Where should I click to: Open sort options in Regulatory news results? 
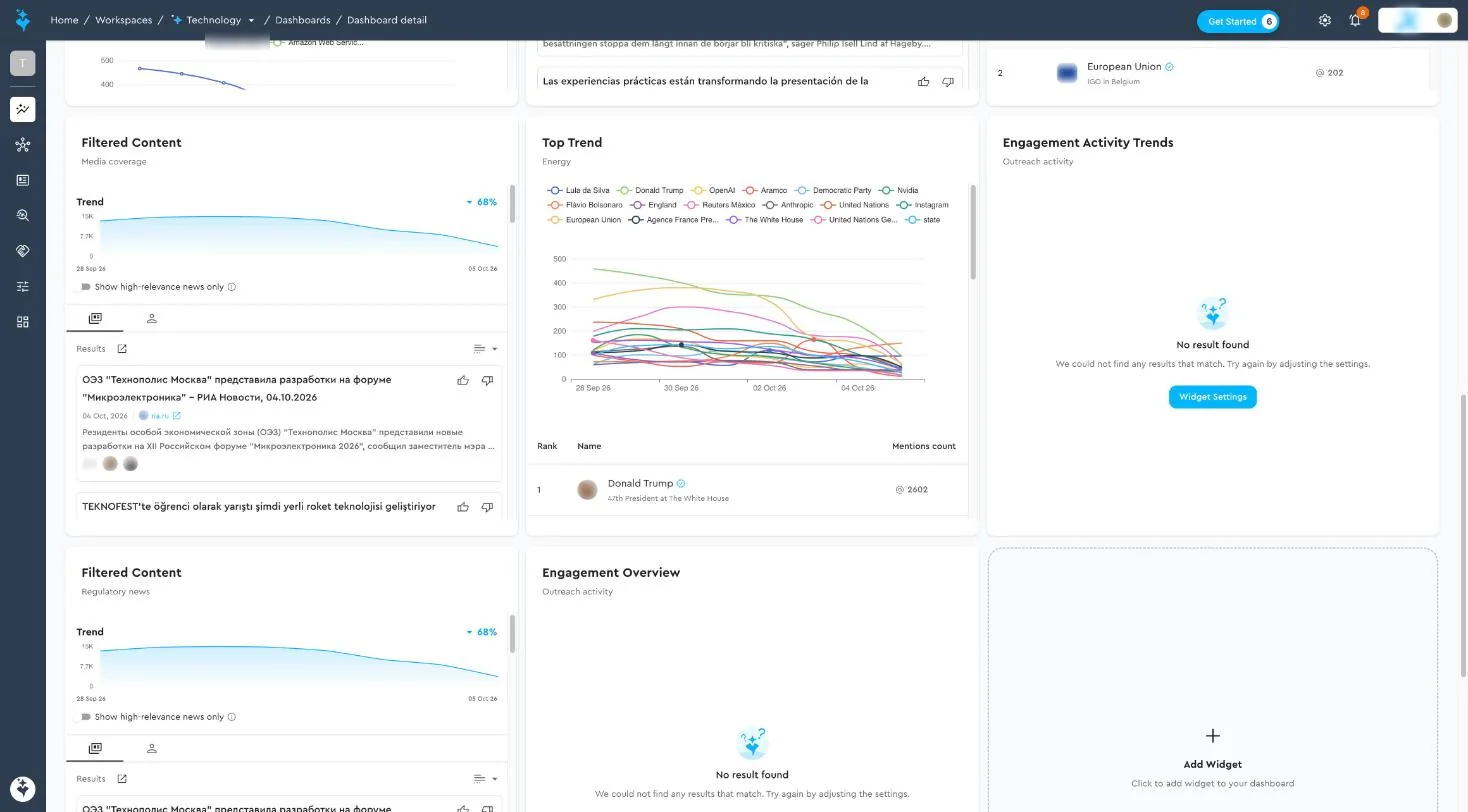[x=485, y=779]
